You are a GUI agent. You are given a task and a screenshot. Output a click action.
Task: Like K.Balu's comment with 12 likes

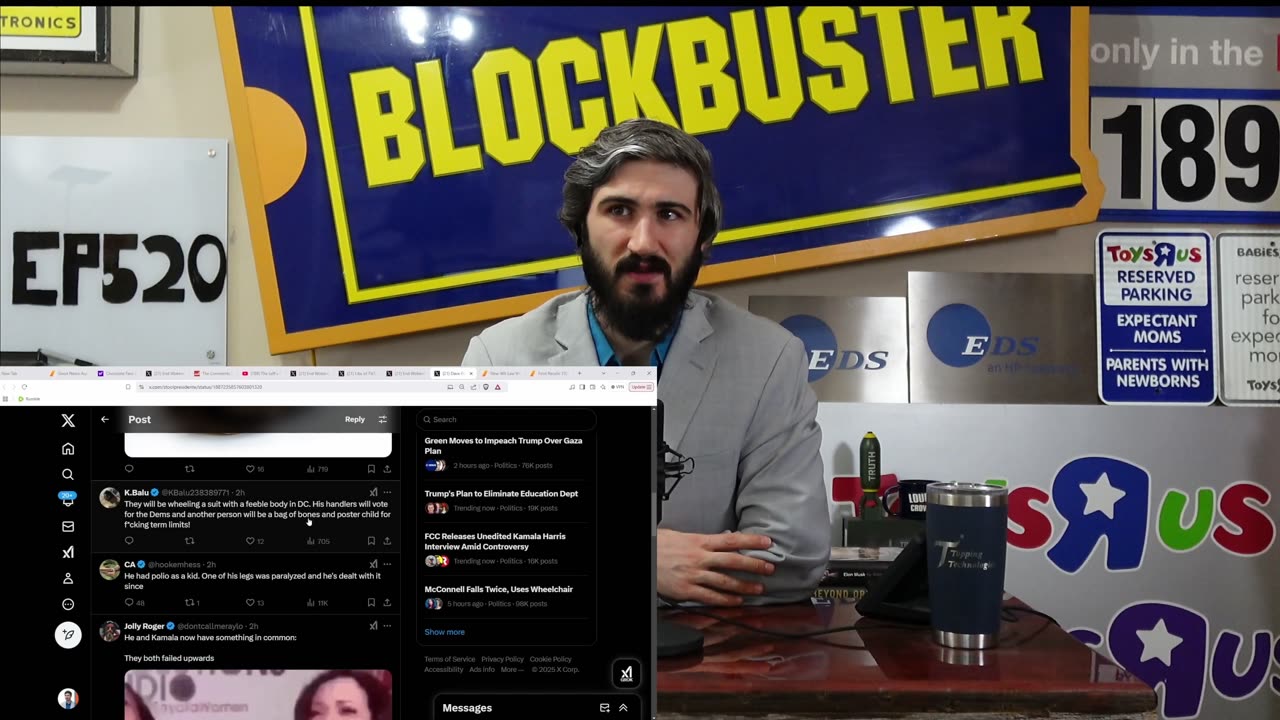pyautogui.click(x=255, y=541)
